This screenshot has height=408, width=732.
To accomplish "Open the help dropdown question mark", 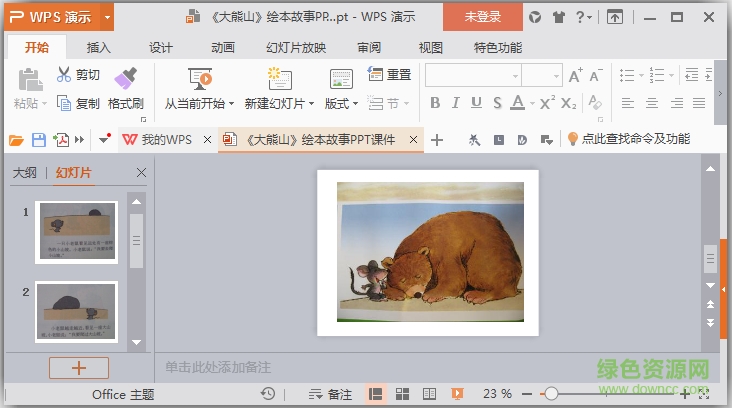I will pos(583,17).
